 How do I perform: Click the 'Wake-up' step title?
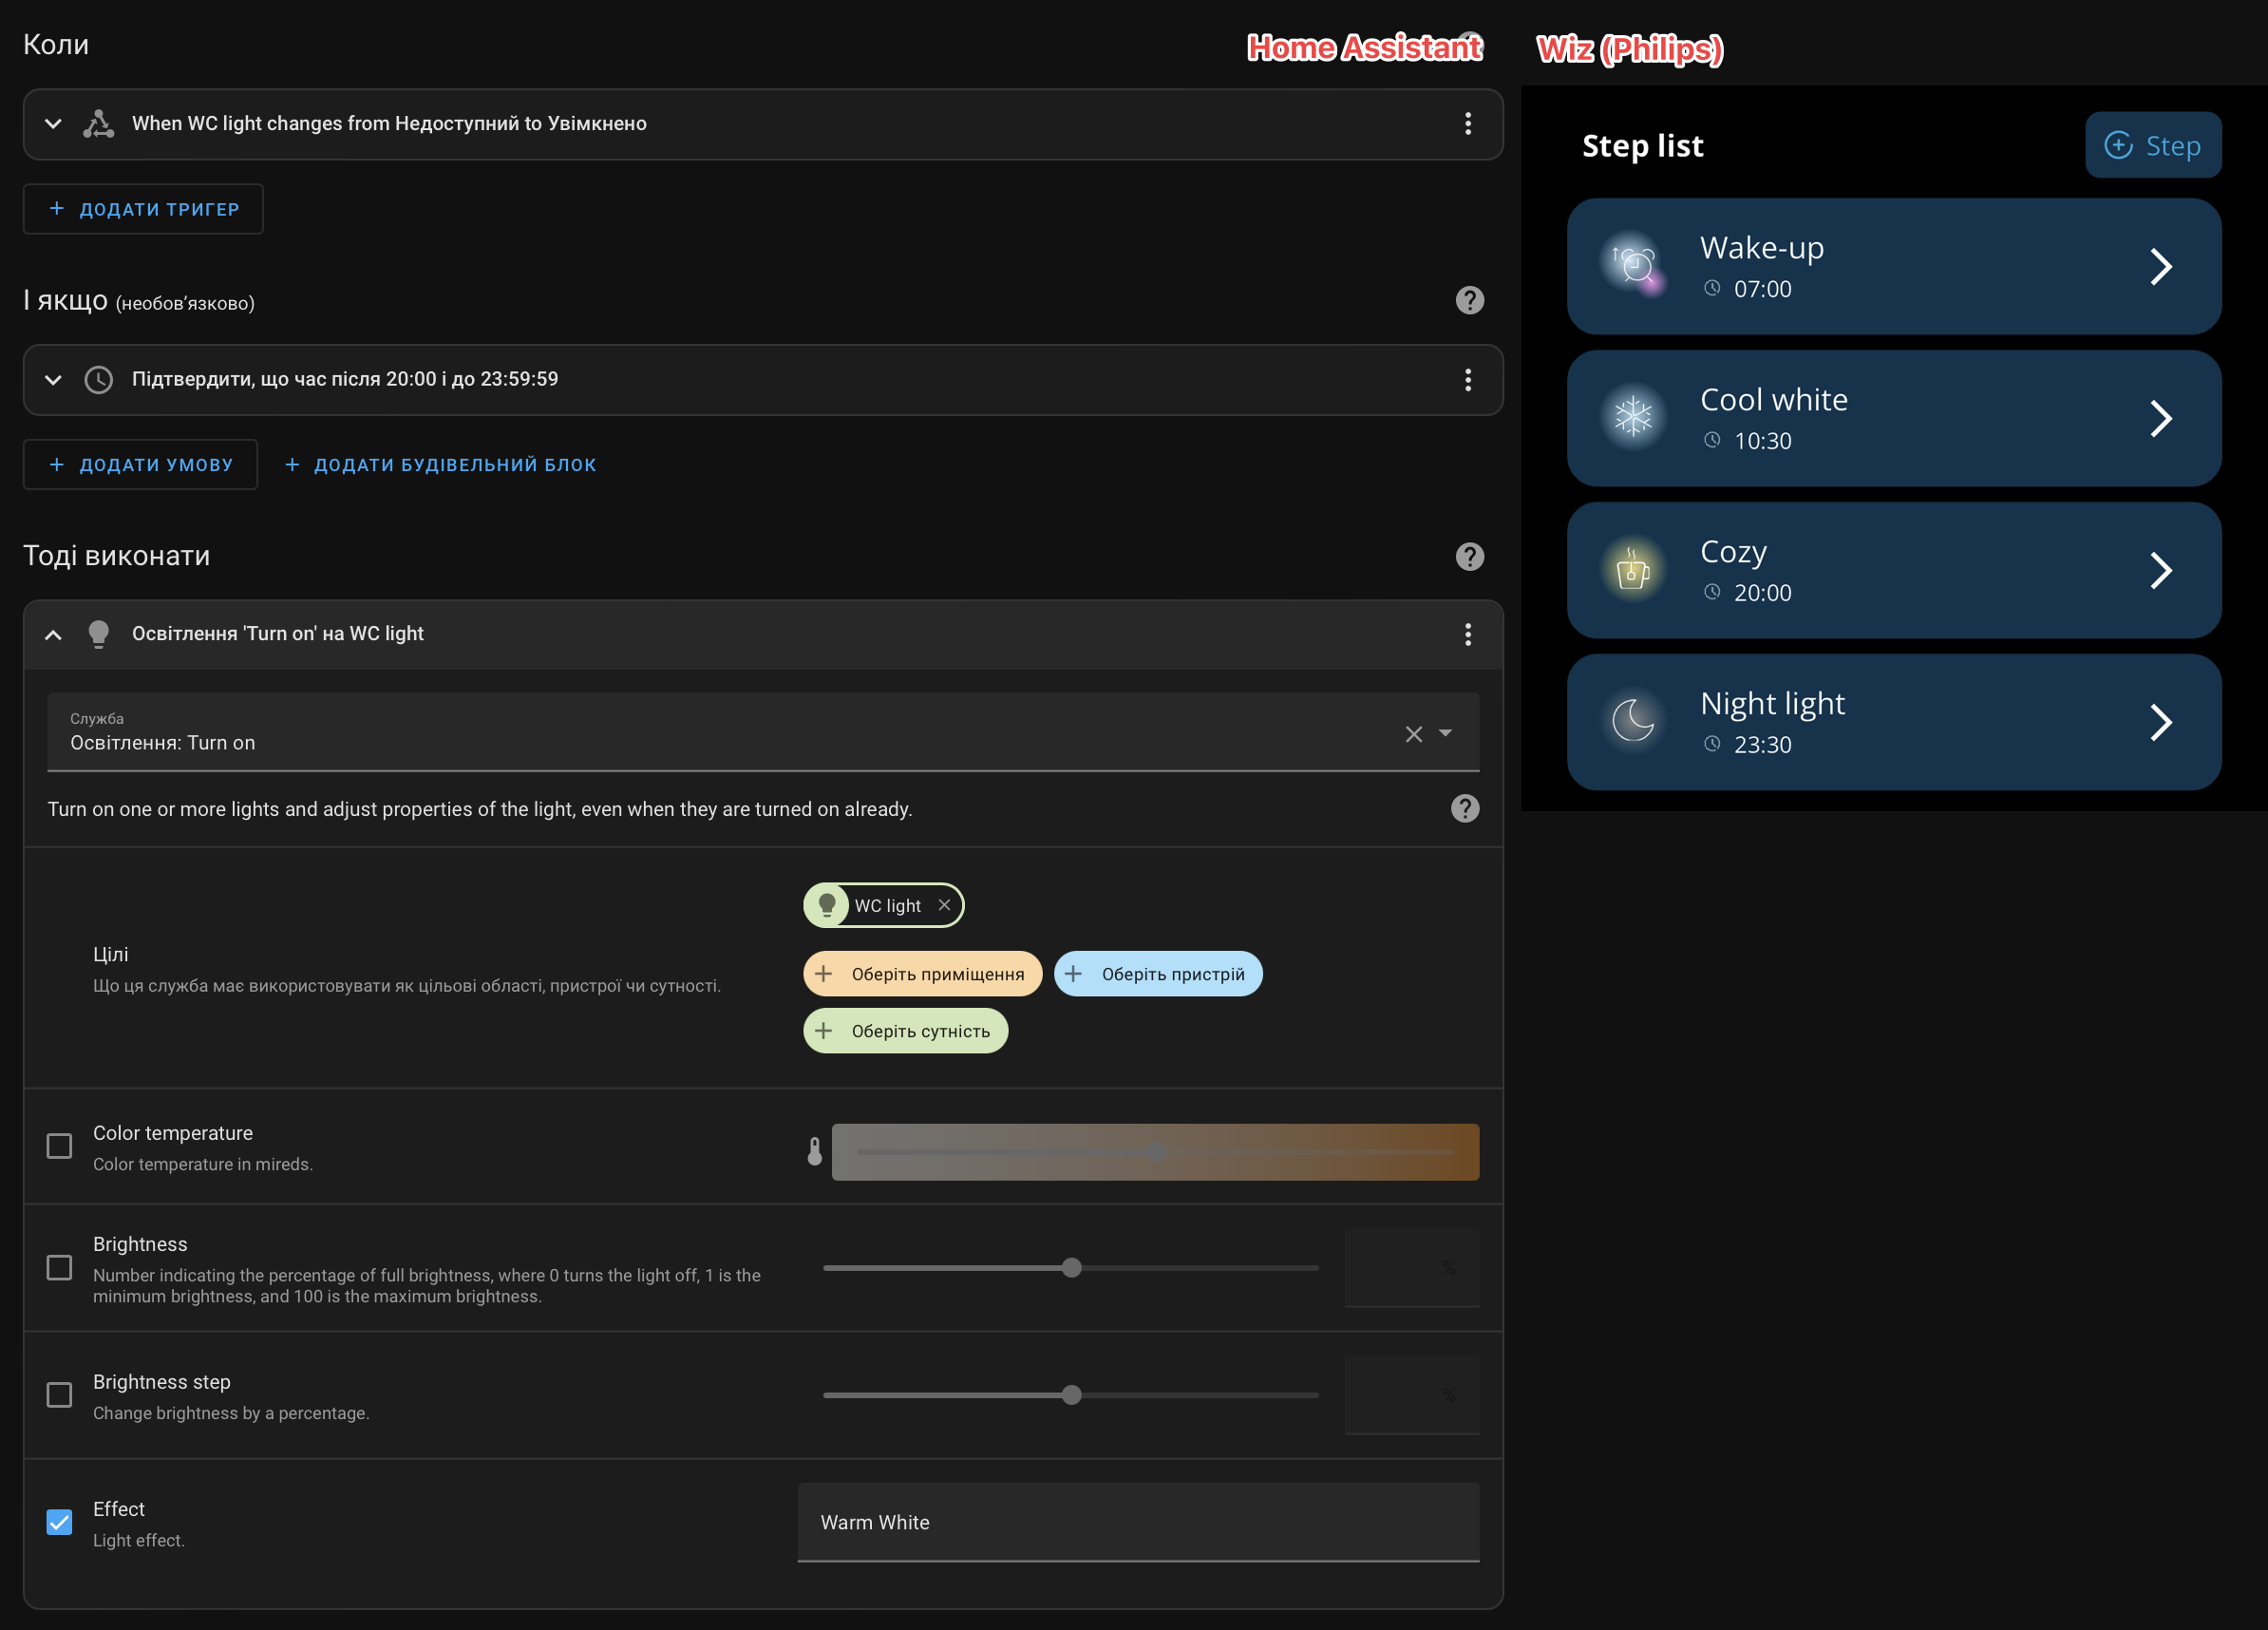(1762, 248)
